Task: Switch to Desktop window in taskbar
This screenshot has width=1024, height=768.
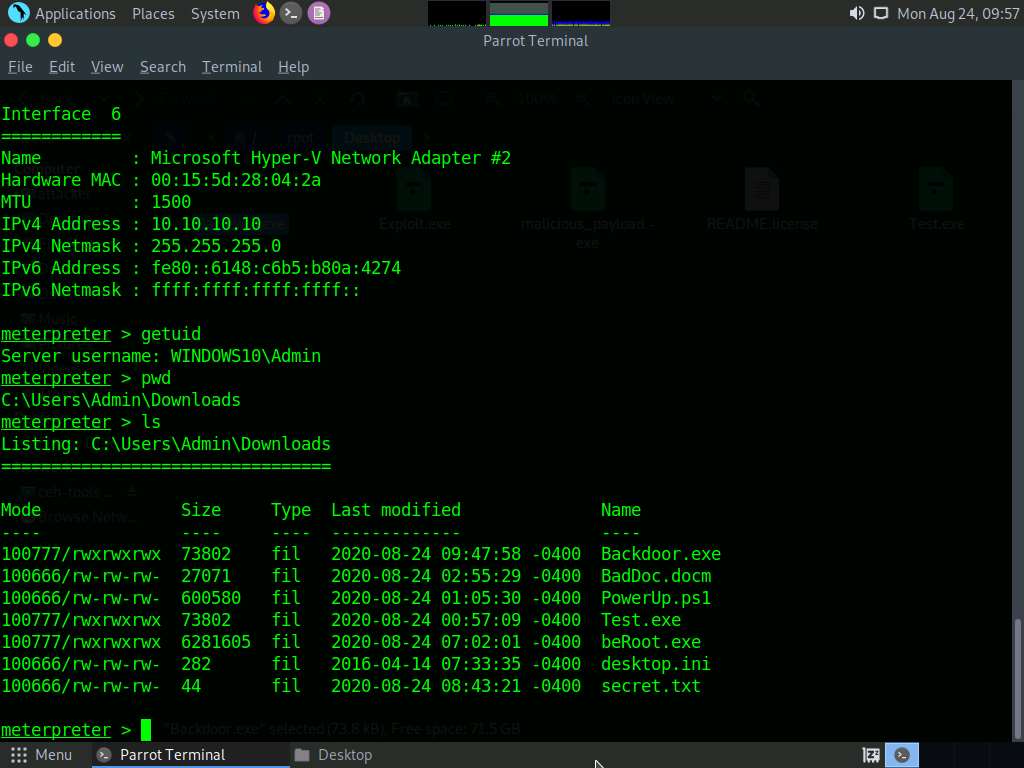Action: [x=333, y=755]
